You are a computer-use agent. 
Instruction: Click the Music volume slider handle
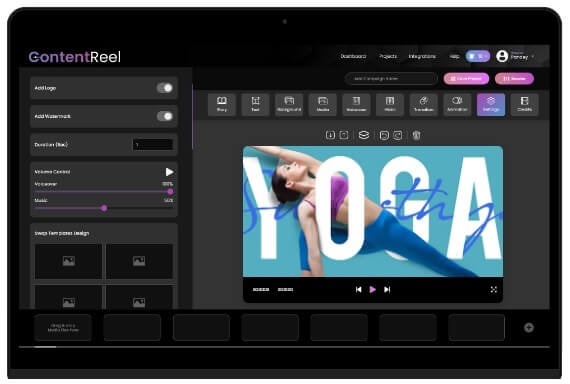click(x=104, y=208)
